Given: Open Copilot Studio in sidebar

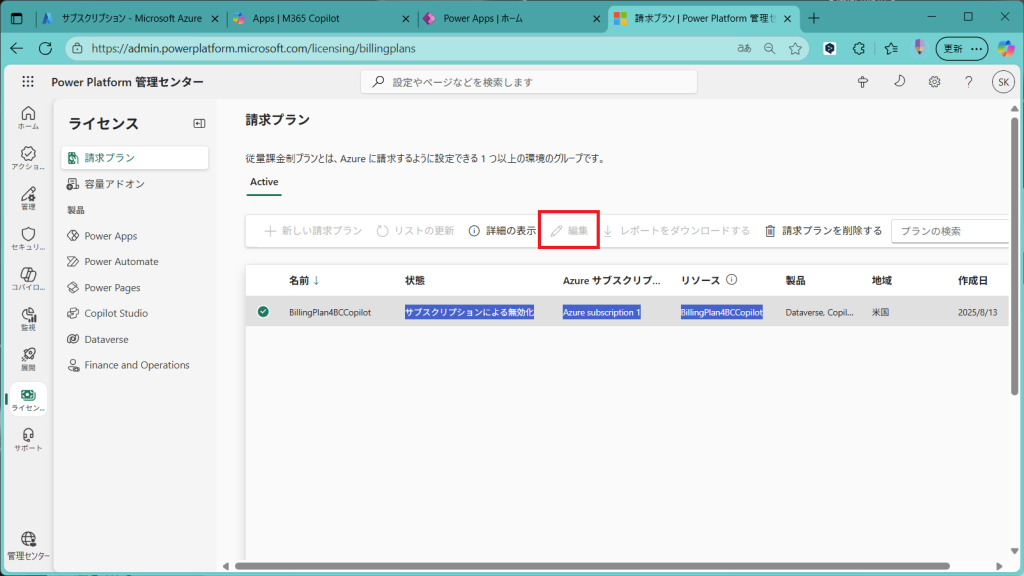Looking at the screenshot, I should [116, 313].
